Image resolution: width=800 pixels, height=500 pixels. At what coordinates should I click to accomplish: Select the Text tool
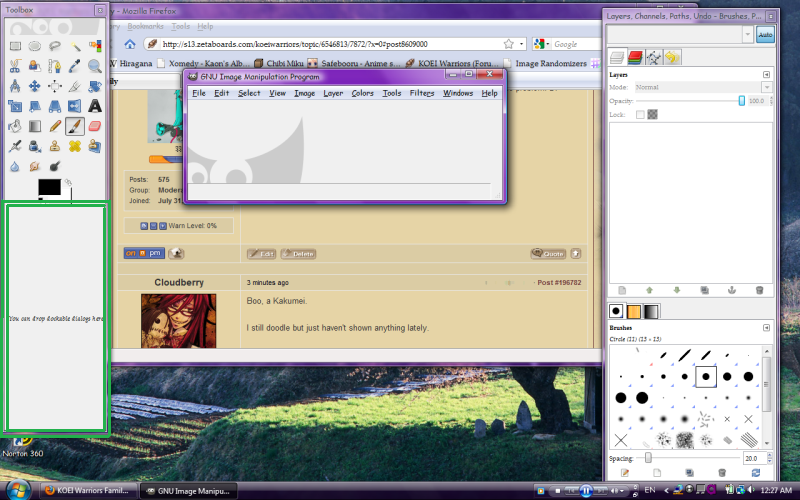click(95, 106)
